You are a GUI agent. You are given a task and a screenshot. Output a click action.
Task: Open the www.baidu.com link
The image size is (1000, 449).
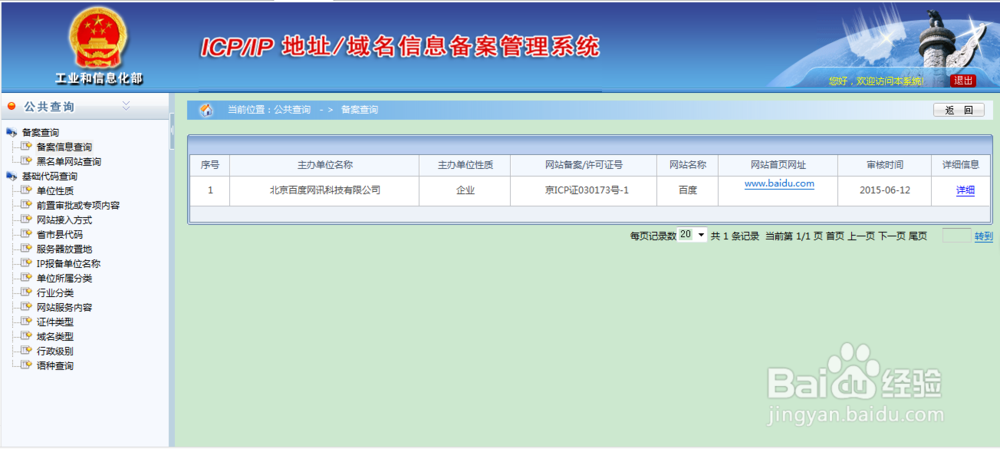[779, 184]
